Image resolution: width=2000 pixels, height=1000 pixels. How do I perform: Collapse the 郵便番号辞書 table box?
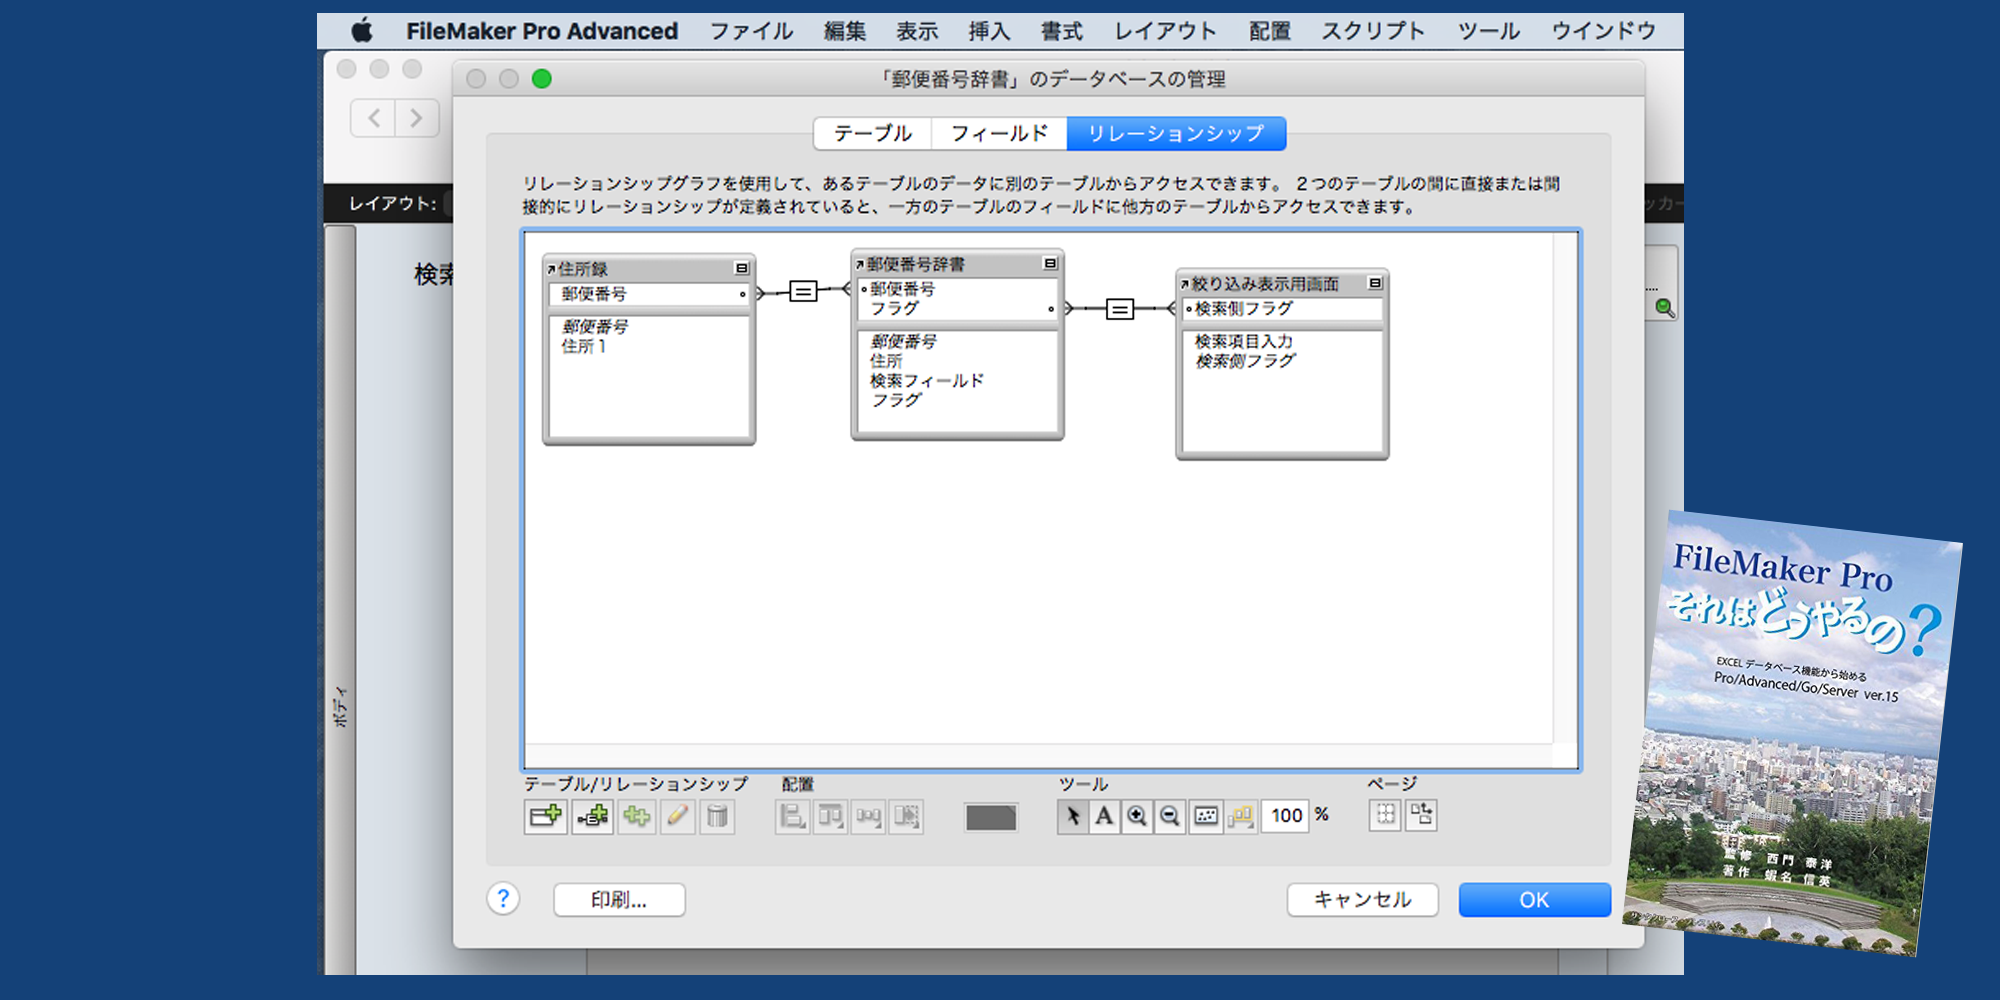(x=1050, y=263)
